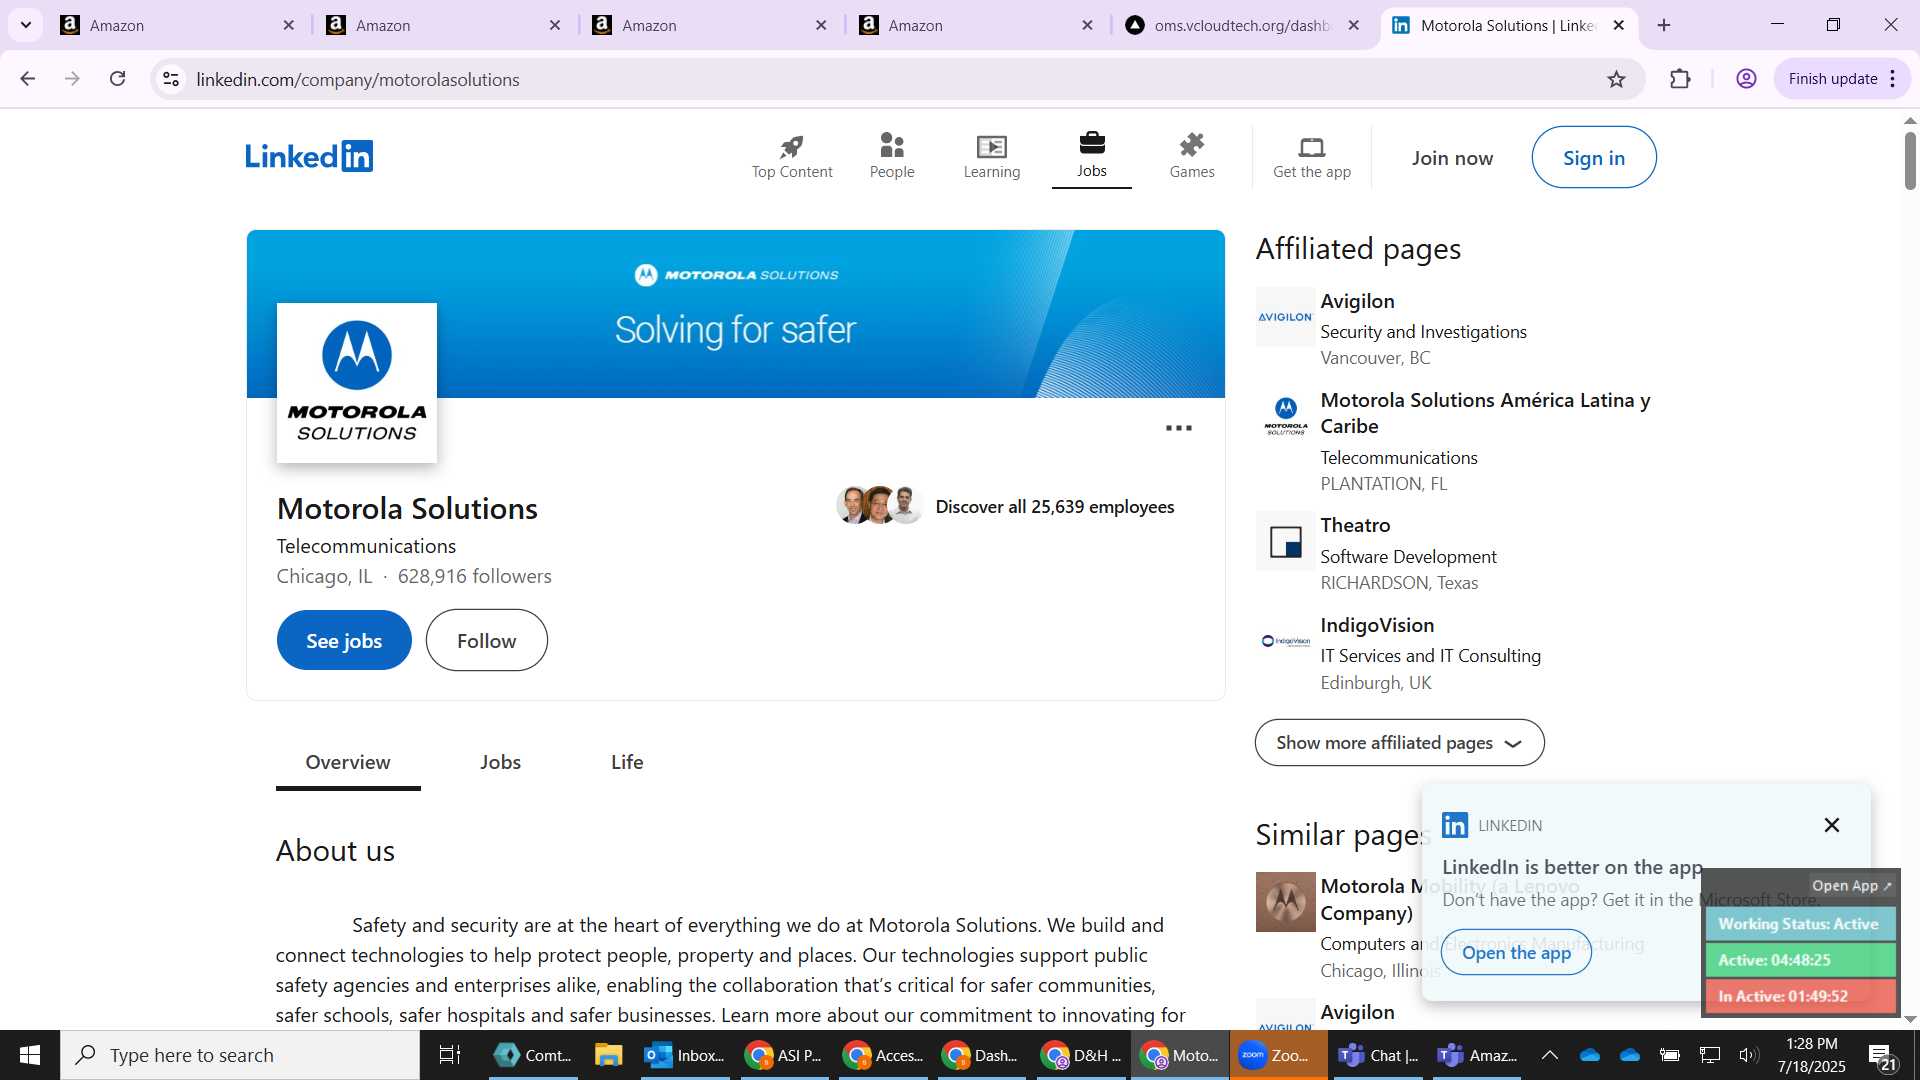The width and height of the screenshot is (1920, 1080).
Task: Open a new browser tab
Action: 1664,25
